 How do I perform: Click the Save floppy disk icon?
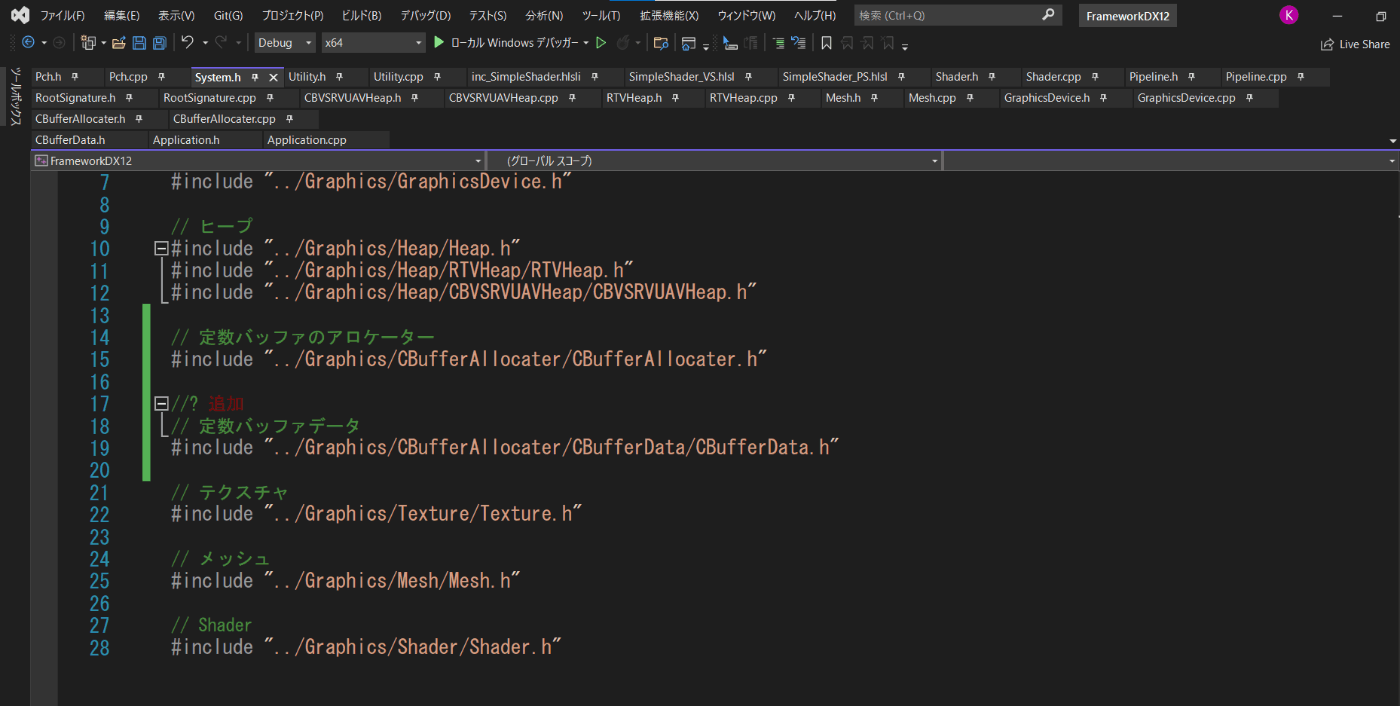[139, 43]
